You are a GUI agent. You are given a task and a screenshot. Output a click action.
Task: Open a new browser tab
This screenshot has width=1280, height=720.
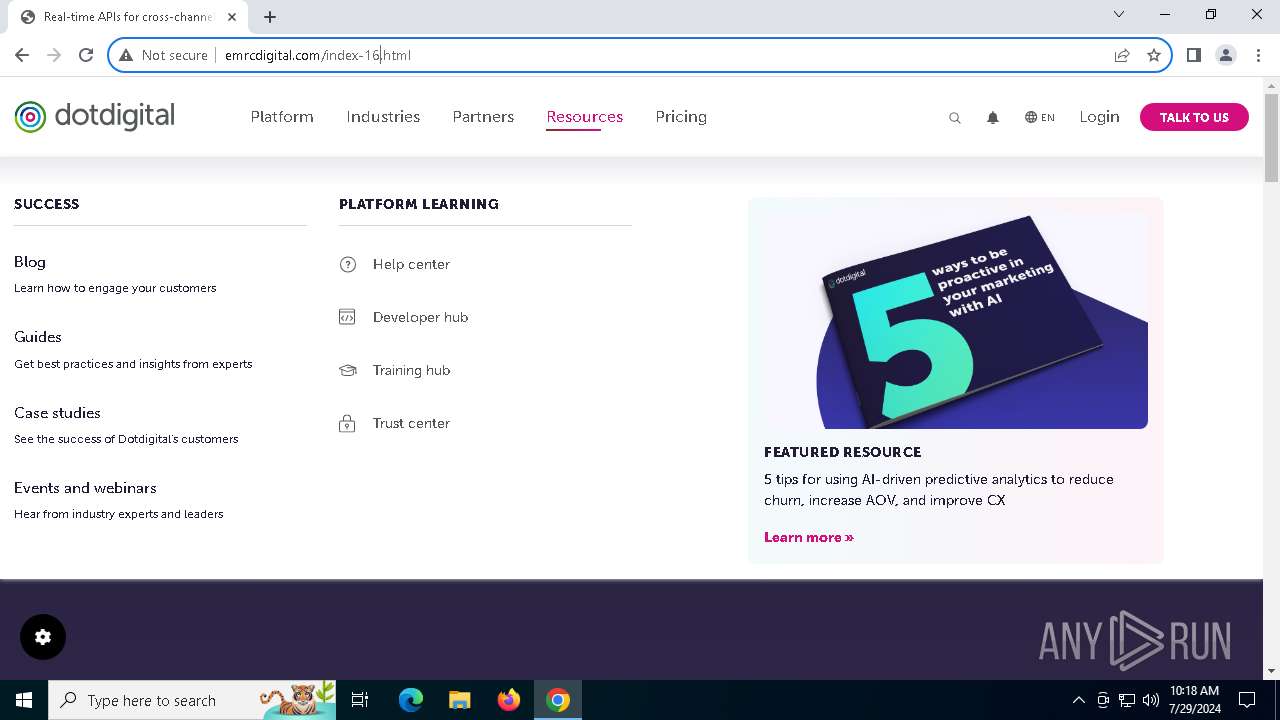point(270,17)
